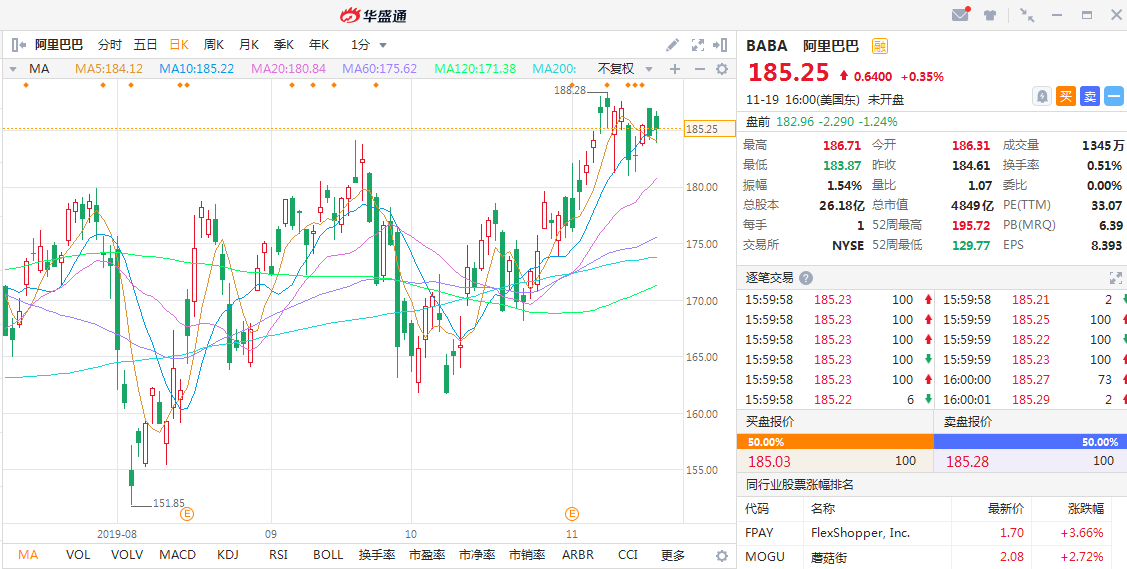1127x569 pixels.
Task: Set a price alert bell
Action: [1042, 96]
